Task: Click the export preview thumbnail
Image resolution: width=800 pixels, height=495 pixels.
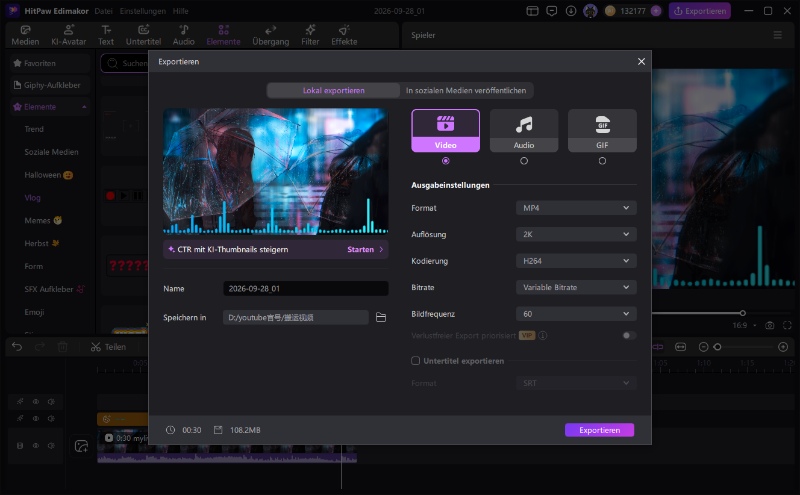Action: [276, 171]
